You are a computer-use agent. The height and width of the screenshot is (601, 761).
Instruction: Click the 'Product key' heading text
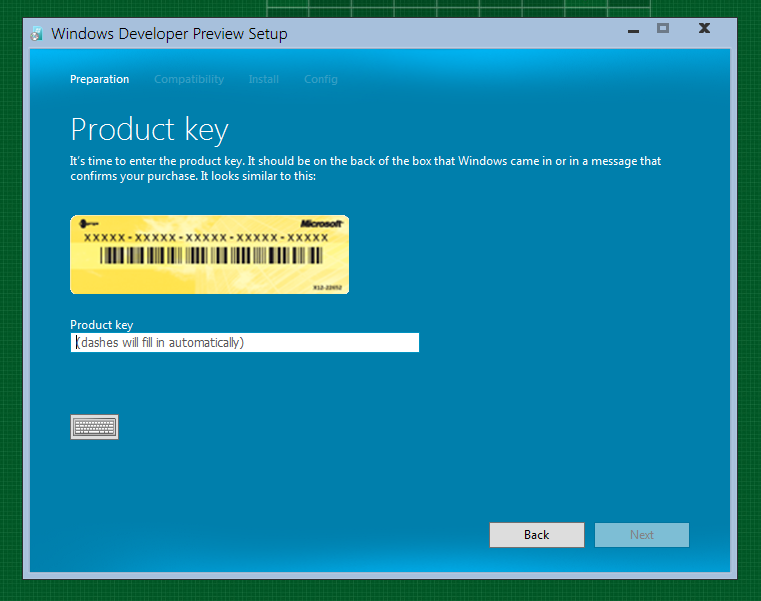coord(149,130)
